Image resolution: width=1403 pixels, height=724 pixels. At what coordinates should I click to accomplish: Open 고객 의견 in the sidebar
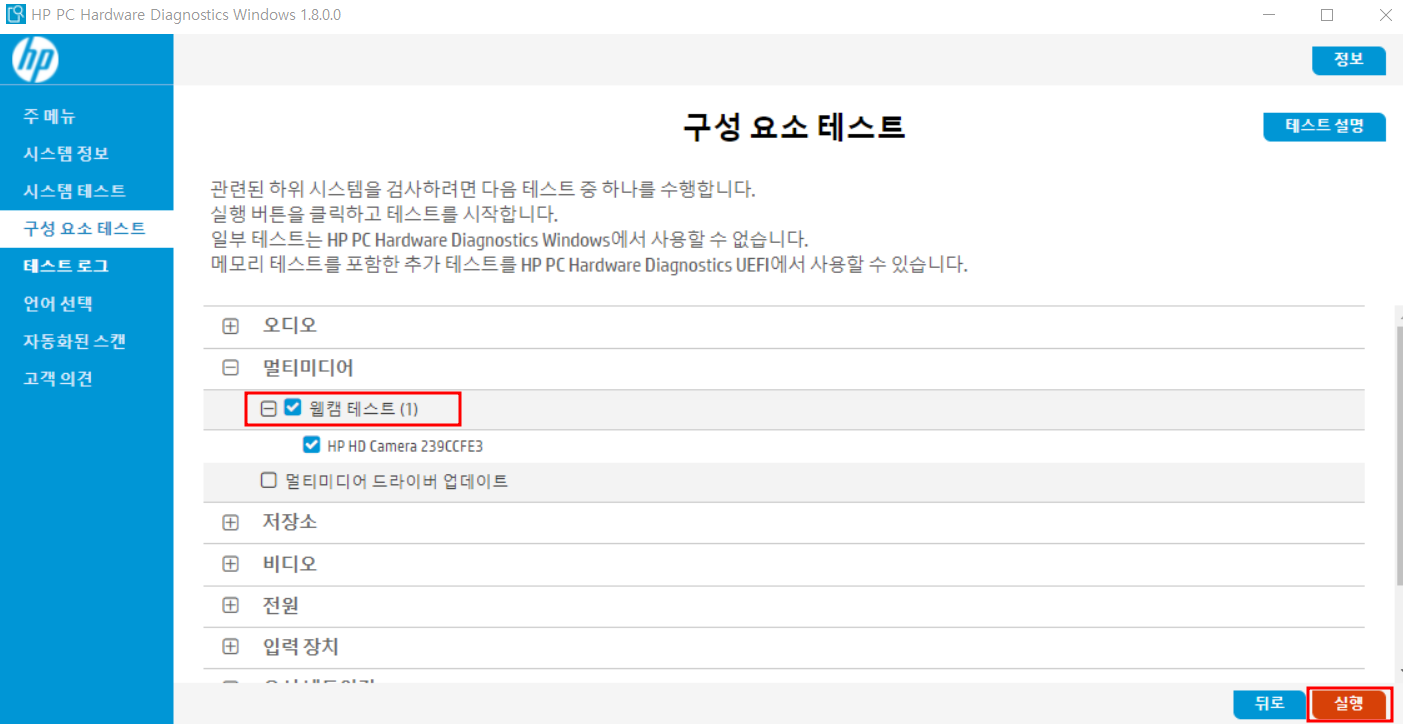pos(58,379)
